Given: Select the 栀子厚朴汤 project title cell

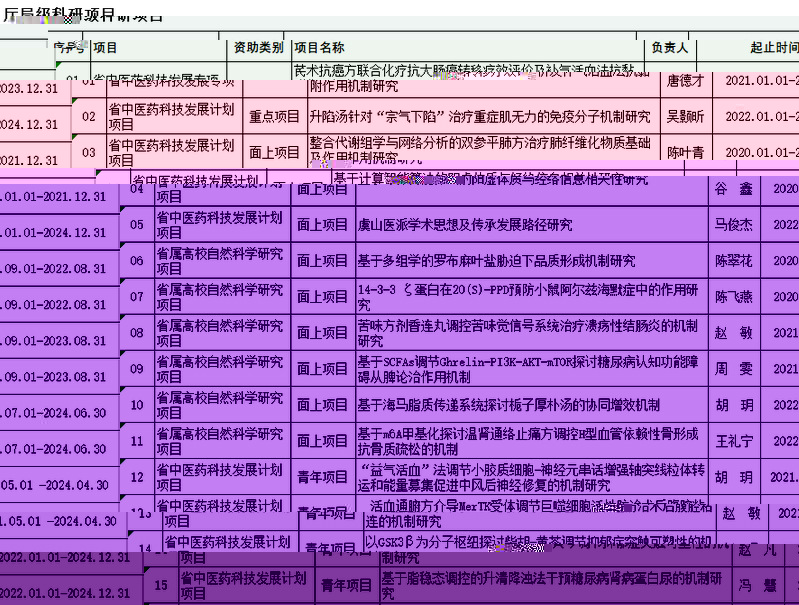Looking at the screenshot, I should tap(508, 405).
